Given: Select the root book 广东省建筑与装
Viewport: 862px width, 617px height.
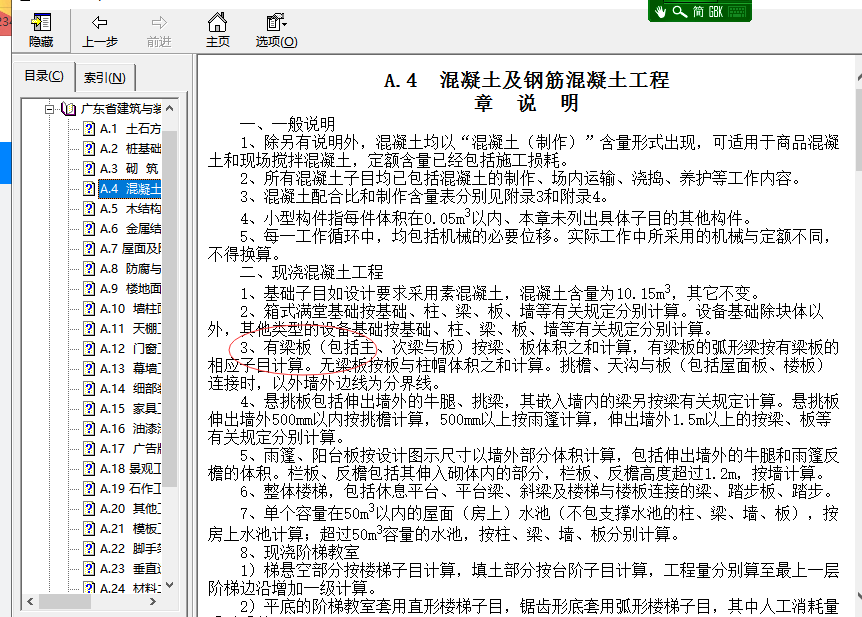Looking at the screenshot, I should tap(121, 109).
